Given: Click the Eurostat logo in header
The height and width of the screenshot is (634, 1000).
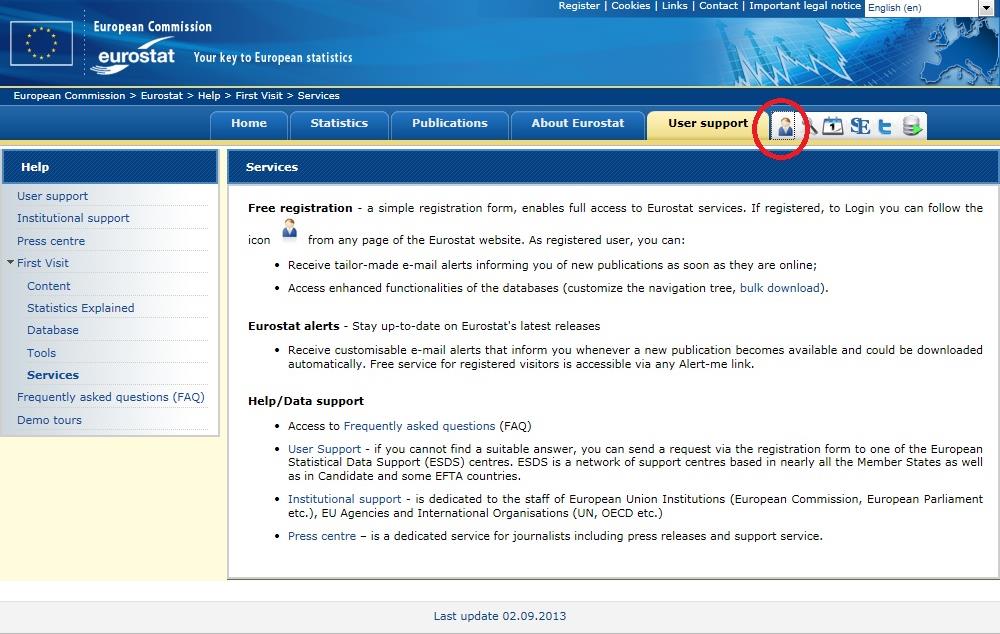Looking at the screenshot, I should pyautogui.click(x=134, y=57).
